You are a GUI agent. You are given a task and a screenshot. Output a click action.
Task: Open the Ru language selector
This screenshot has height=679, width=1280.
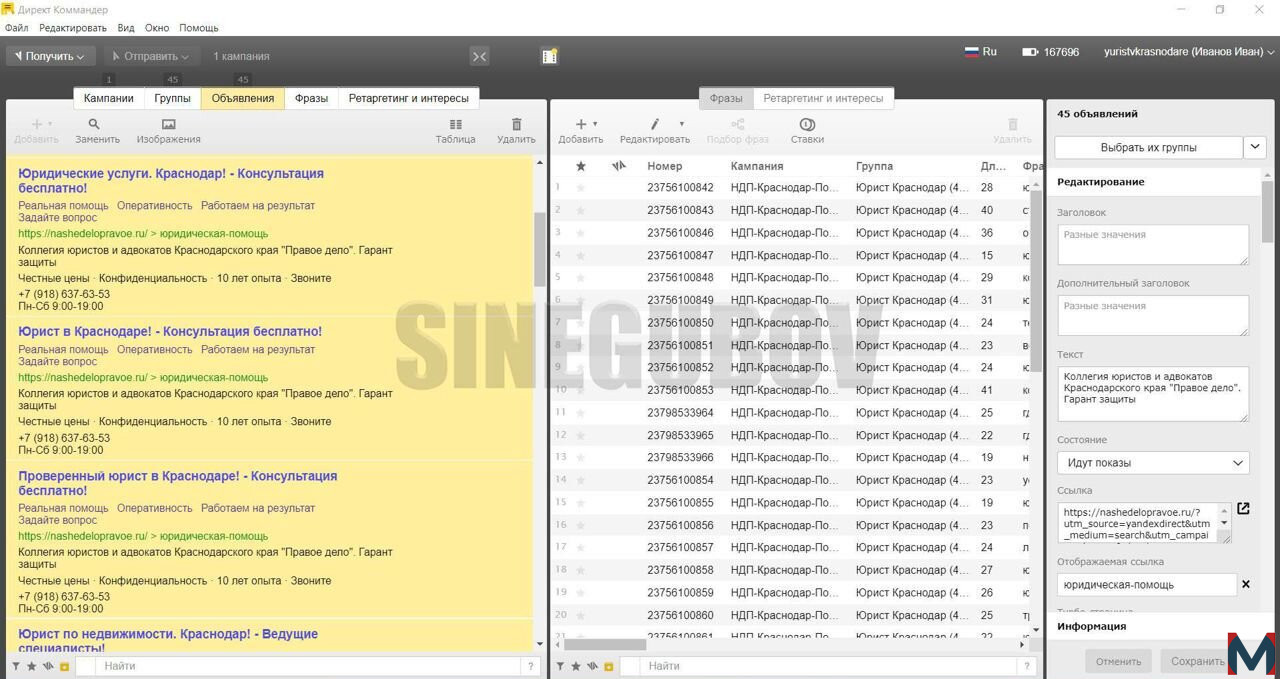pyautogui.click(x=980, y=52)
